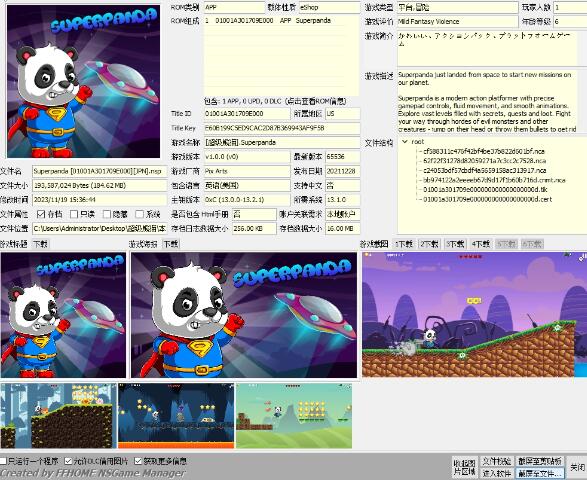Collapse the root node in file structure tree
The image size is (587, 480).
405,142
